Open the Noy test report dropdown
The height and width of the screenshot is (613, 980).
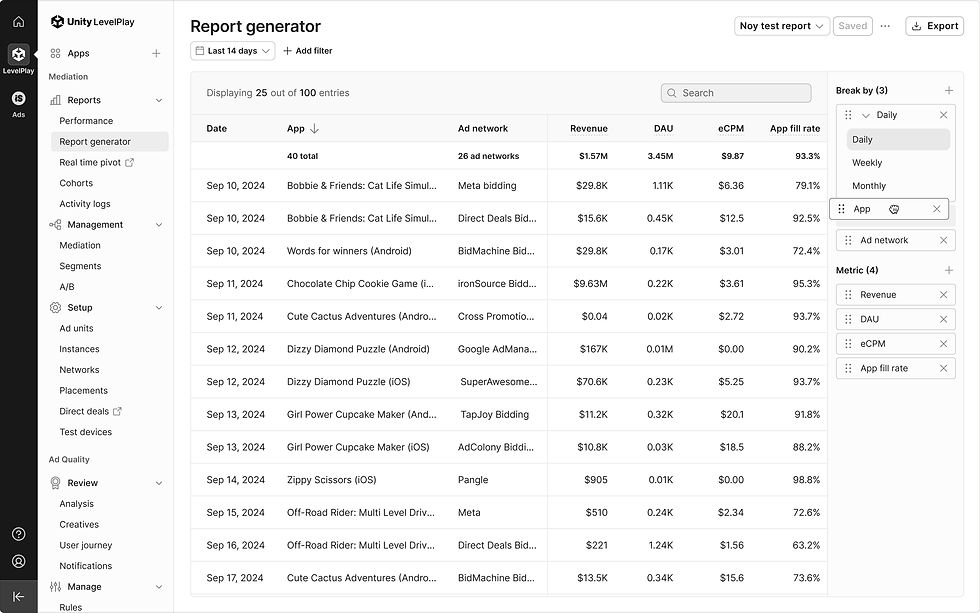[782, 26]
